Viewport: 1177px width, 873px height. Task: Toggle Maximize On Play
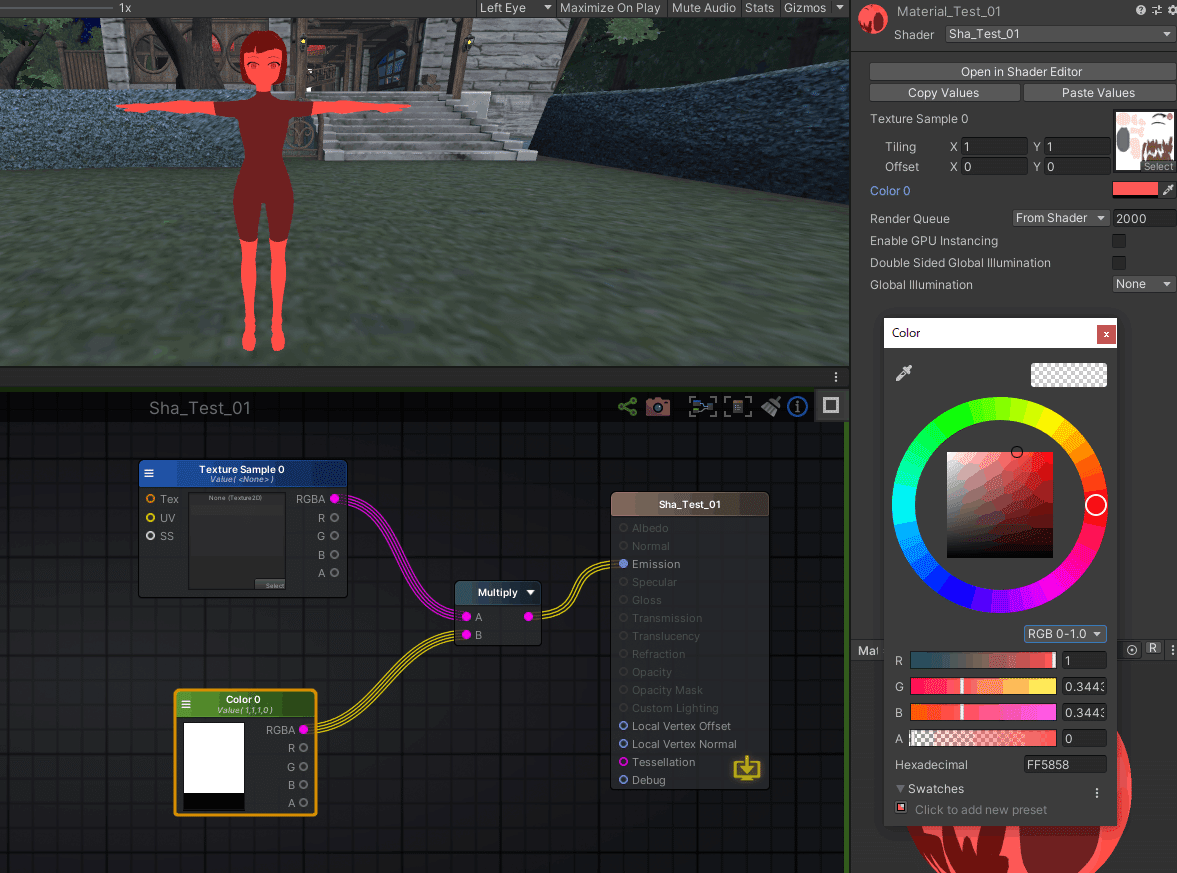(610, 8)
